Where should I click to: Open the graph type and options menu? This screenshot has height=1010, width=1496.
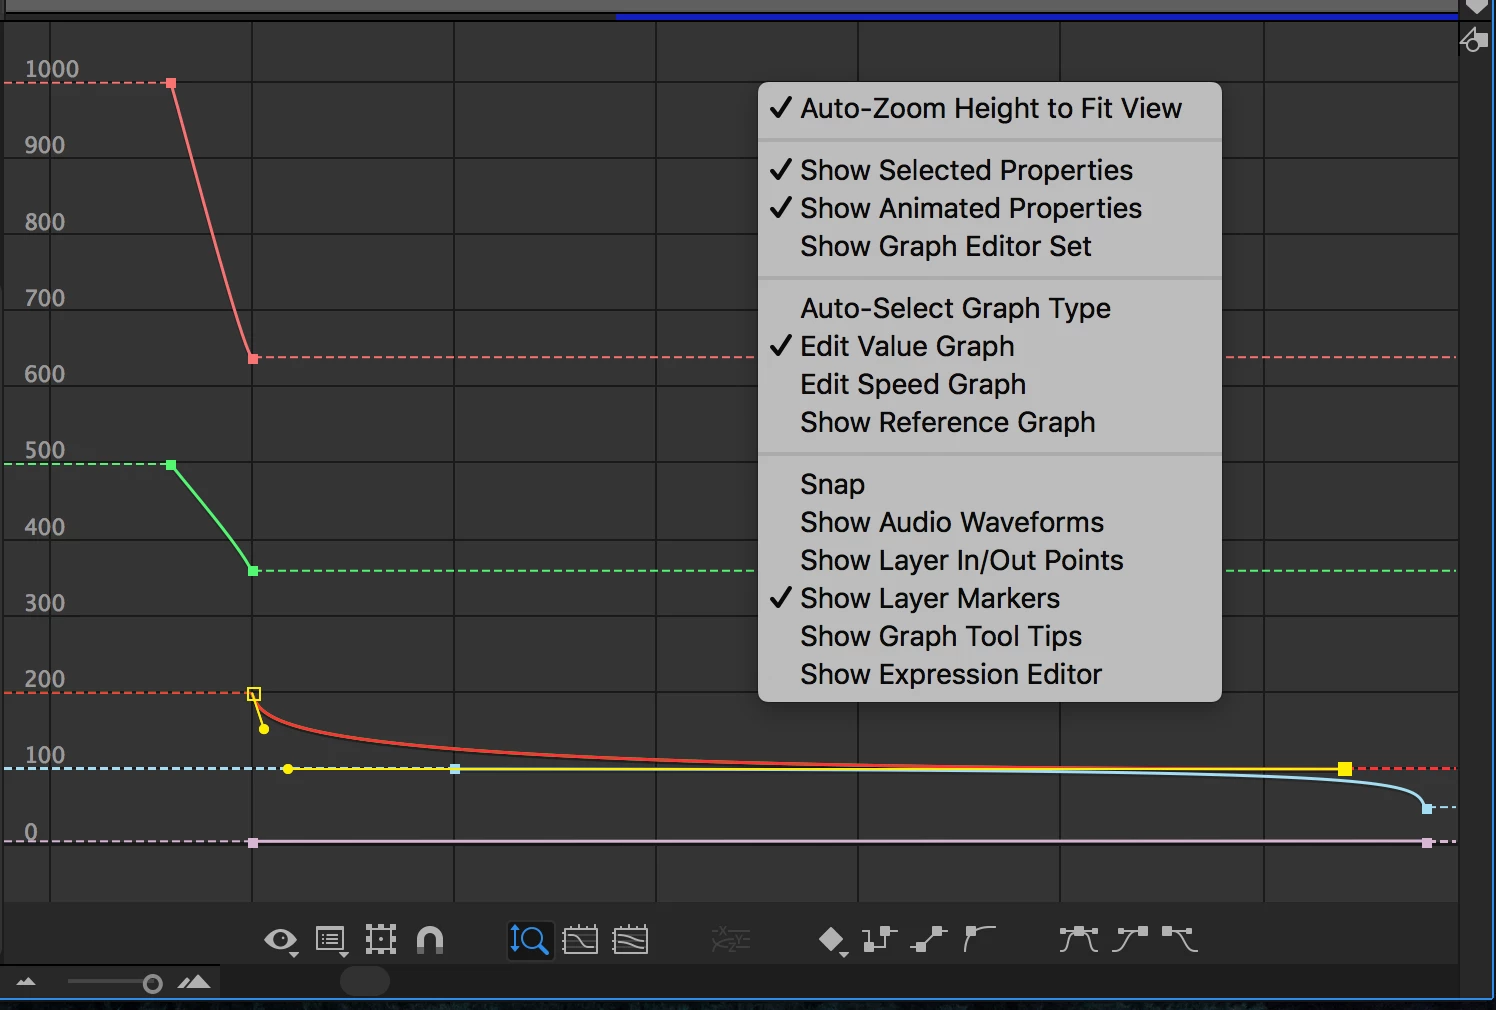(x=331, y=940)
